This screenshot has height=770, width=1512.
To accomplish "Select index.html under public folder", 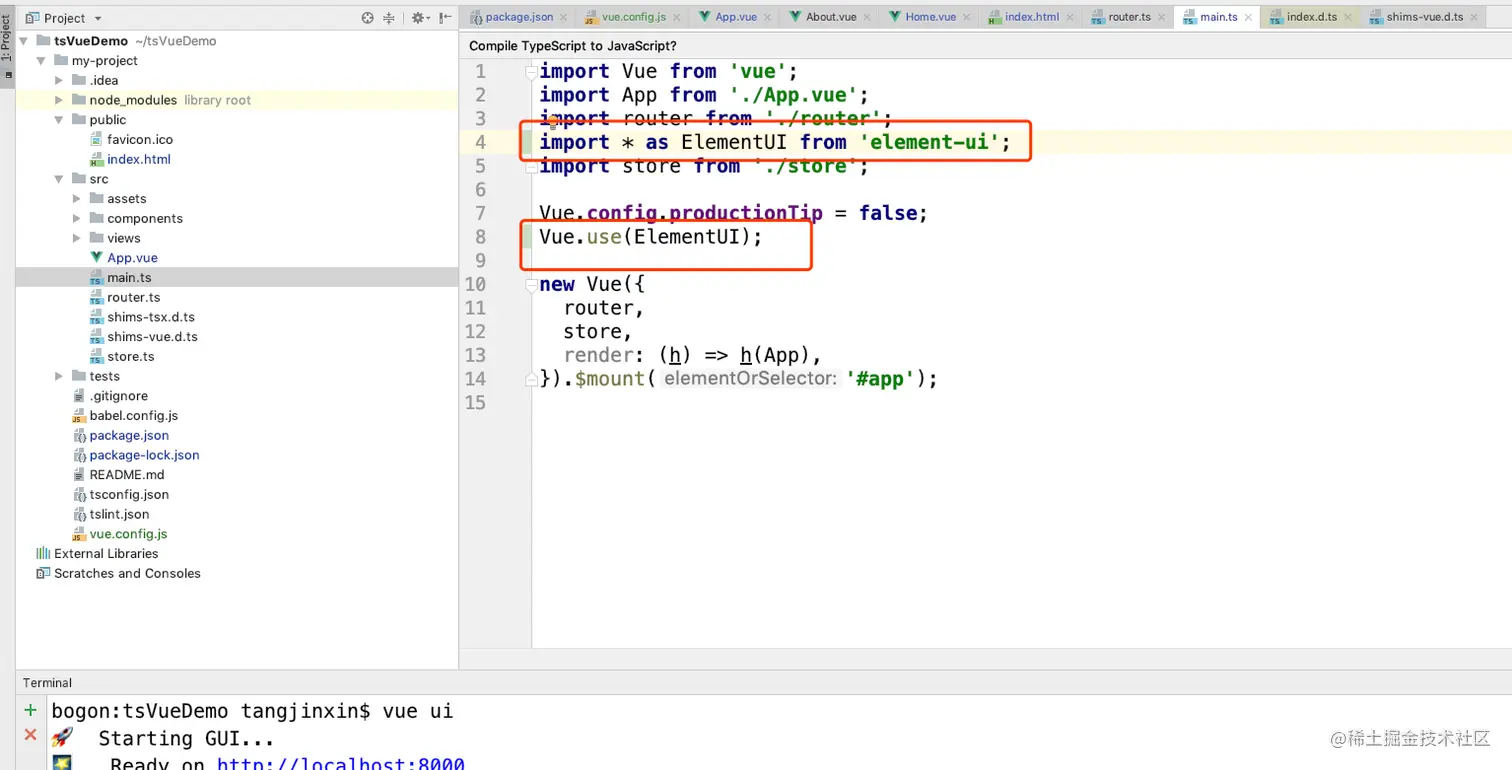I will tap(139, 159).
